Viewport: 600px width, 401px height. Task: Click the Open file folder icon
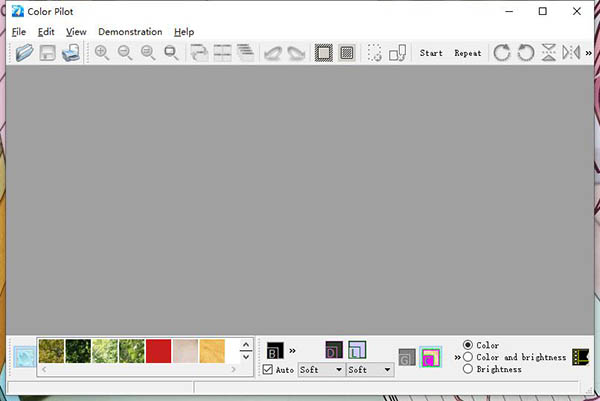[x=23, y=53]
